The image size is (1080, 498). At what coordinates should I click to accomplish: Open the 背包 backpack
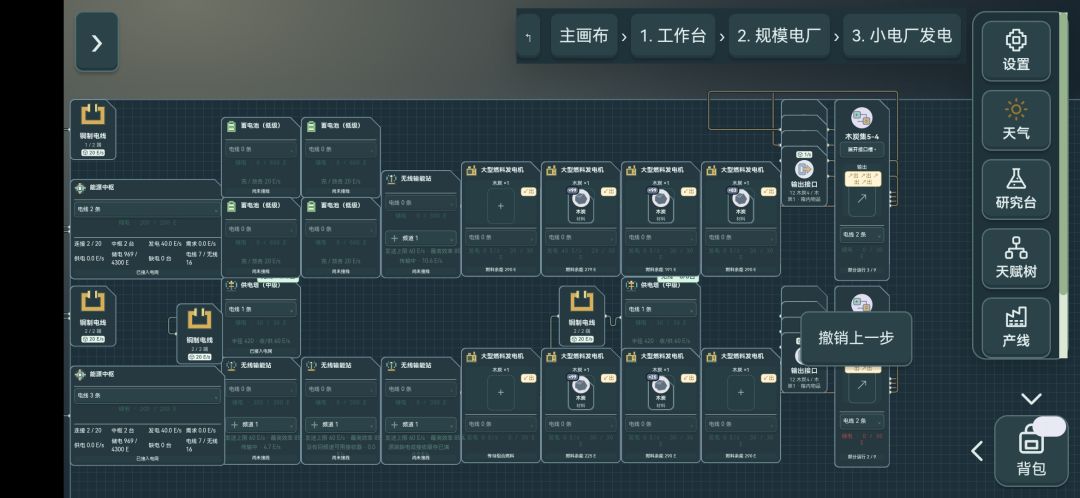pos(1030,451)
